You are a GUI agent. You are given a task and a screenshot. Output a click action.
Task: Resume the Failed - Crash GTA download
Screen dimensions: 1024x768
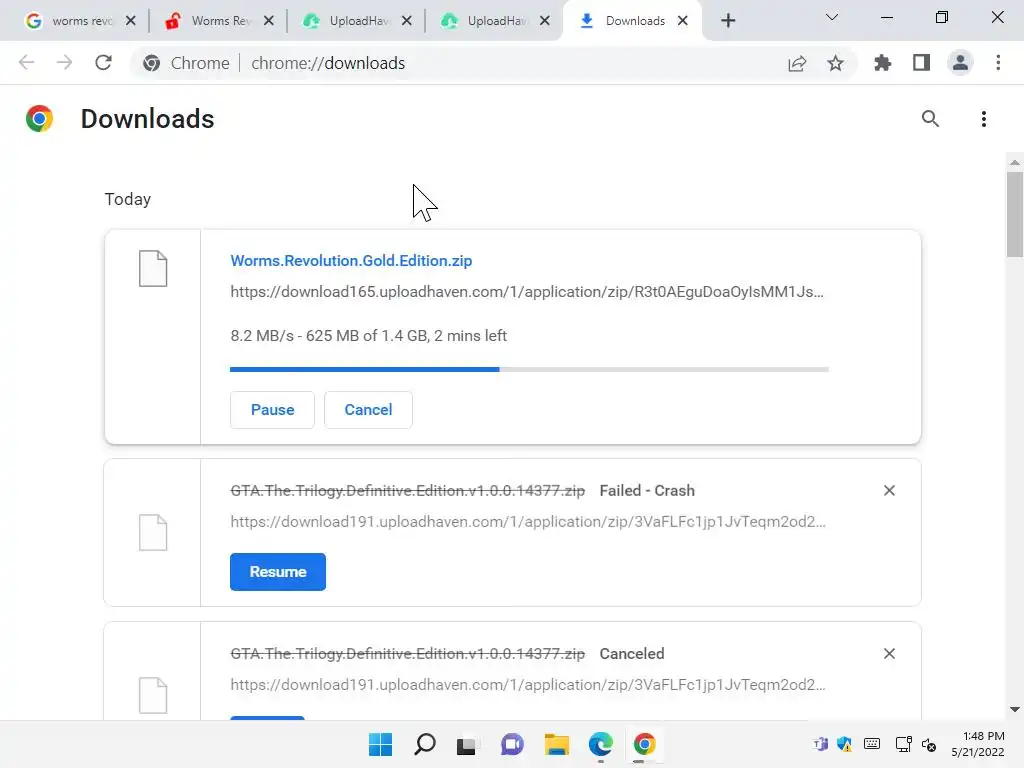pyautogui.click(x=278, y=572)
